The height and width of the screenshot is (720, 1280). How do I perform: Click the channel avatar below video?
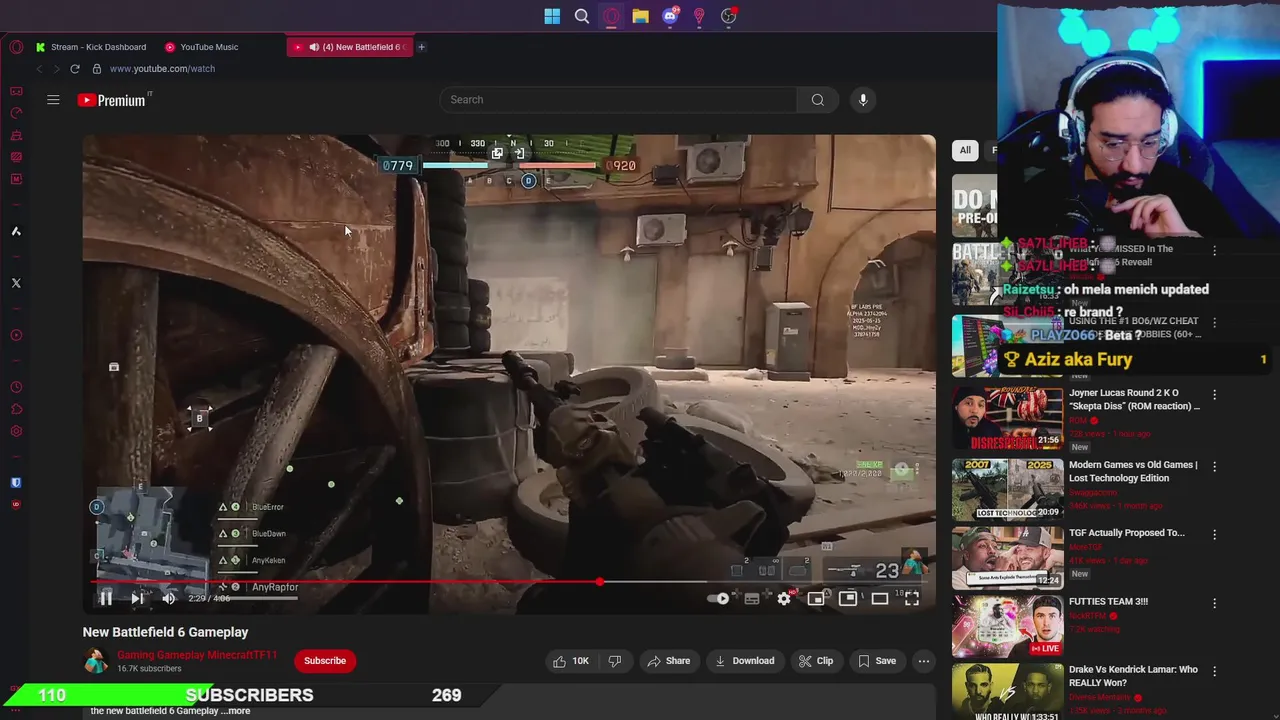(x=96, y=661)
